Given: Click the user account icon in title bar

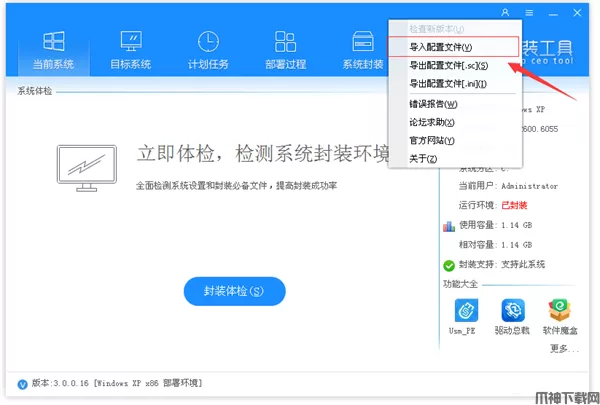Looking at the screenshot, I should click(505, 13).
